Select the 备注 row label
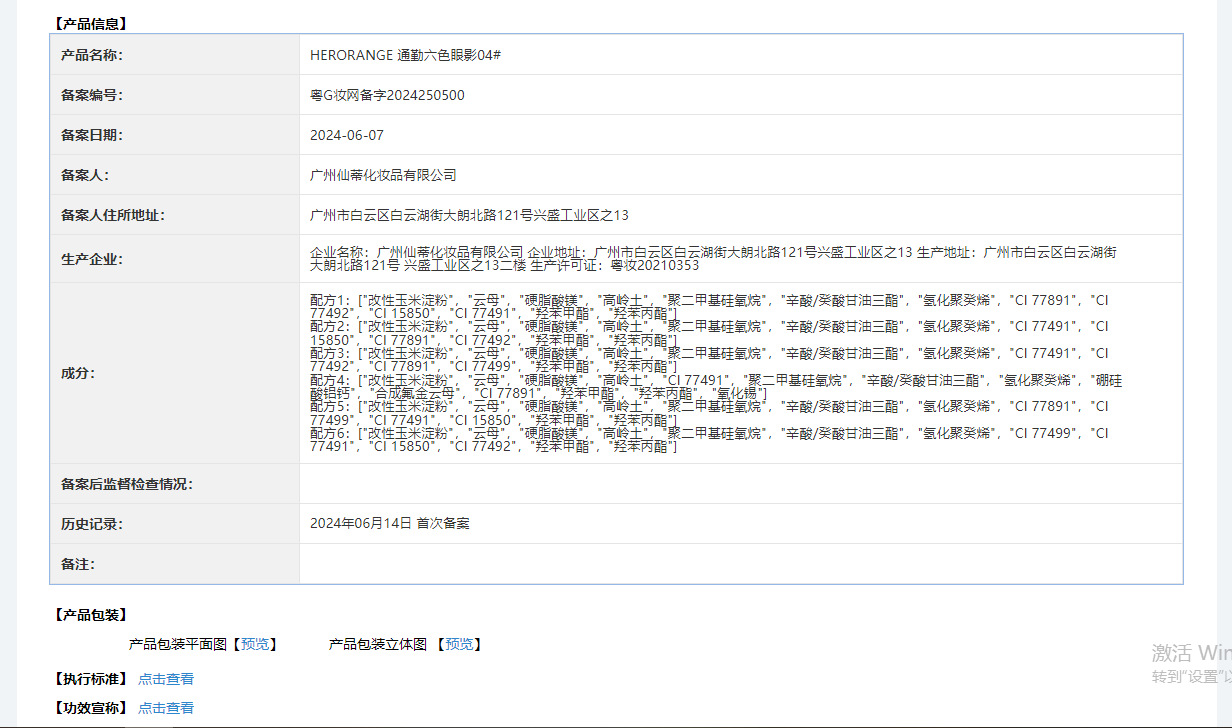Image resolution: width=1232 pixels, height=728 pixels. click(78, 564)
